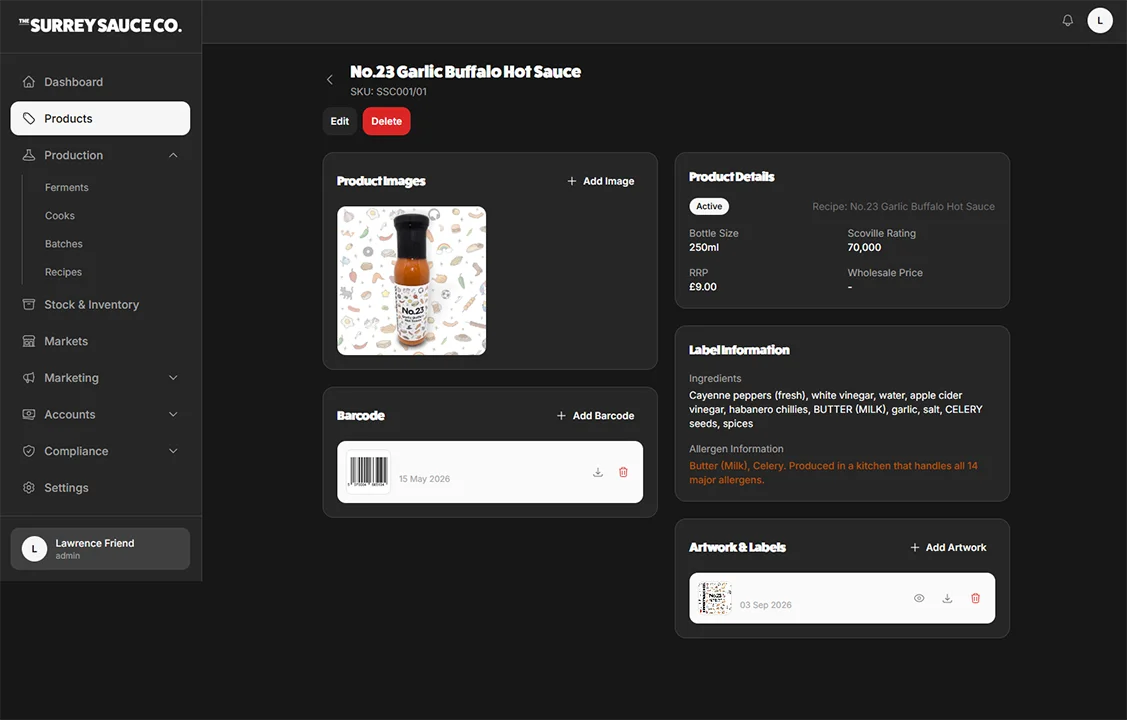Open the barcode thumbnail image
Viewport: 1128px width, 720px height.
coord(368,472)
